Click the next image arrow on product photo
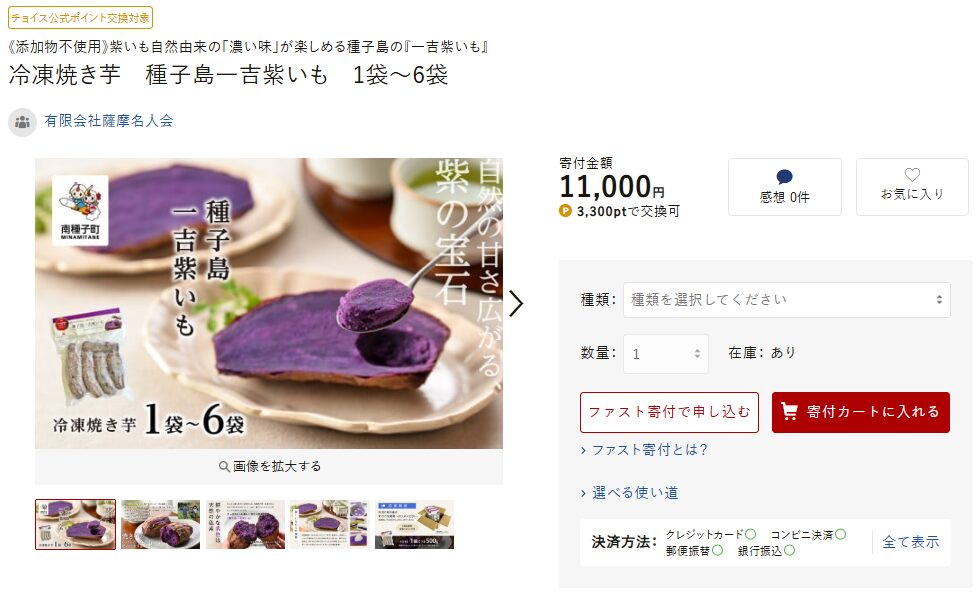This screenshot has height=596, width=978. click(516, 304)
